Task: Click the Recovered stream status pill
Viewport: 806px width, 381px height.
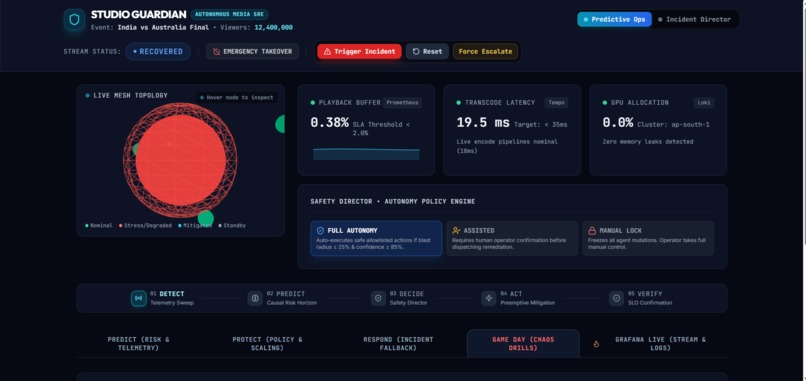Action: coord(158,51)
